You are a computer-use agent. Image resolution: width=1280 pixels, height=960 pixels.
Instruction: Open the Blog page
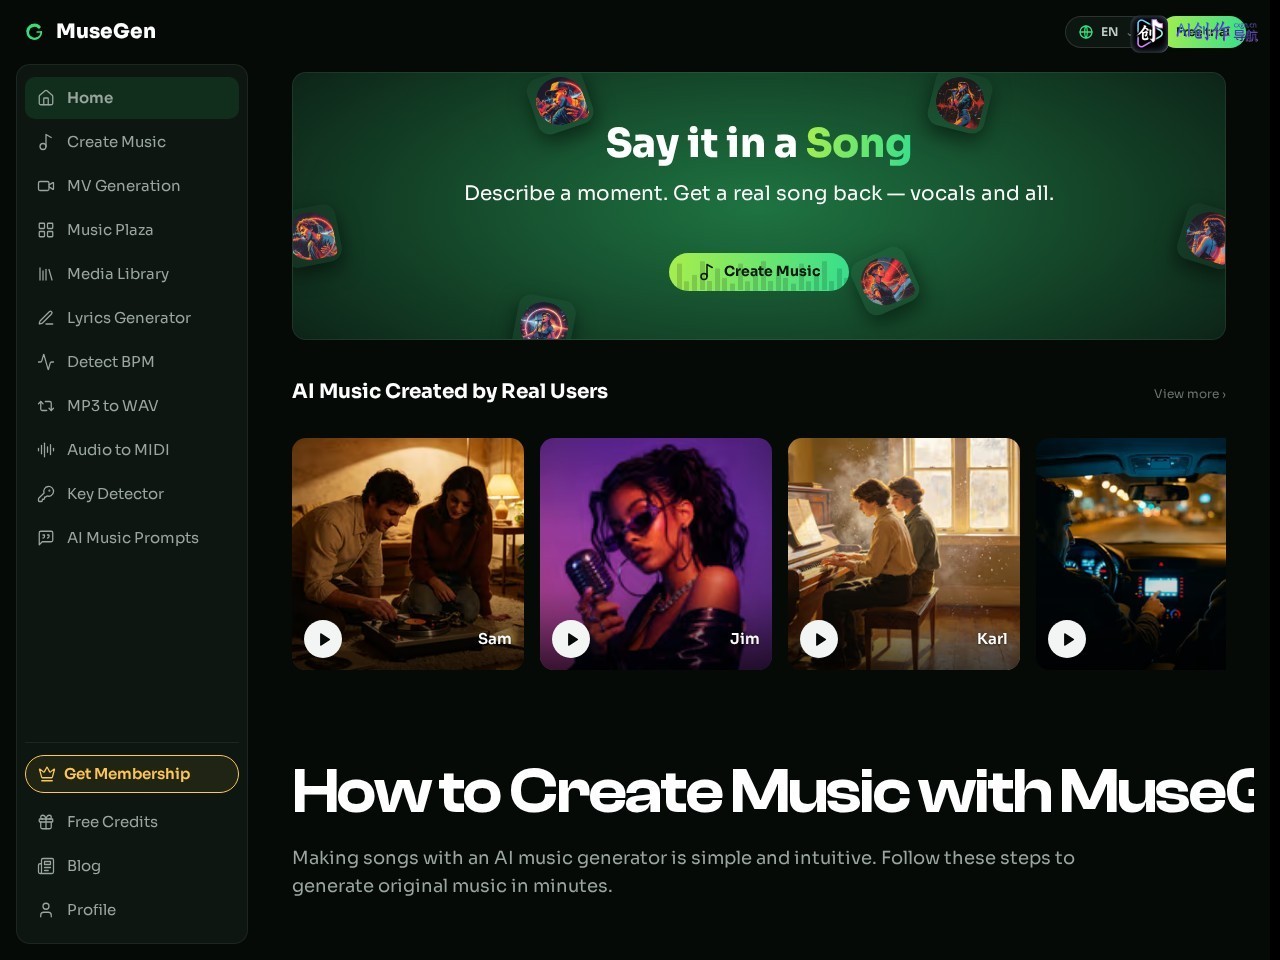click(132, 866)
